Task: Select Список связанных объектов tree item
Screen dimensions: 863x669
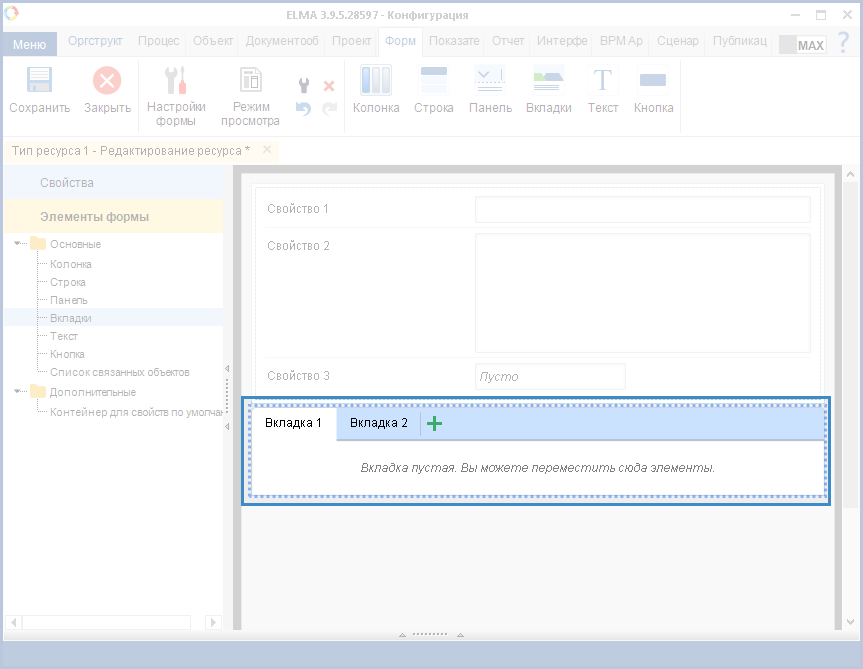Action: pyautogui.click(x=120, y=372)
